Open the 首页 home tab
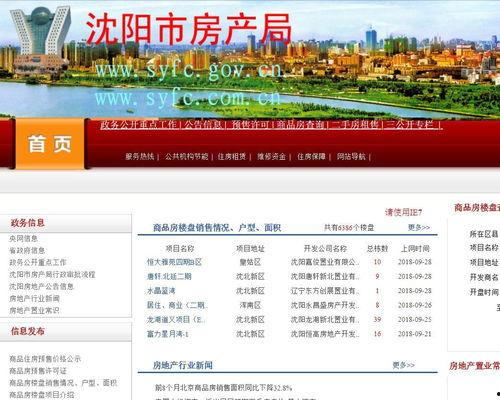The image size is (500, 400). point(50,144)
